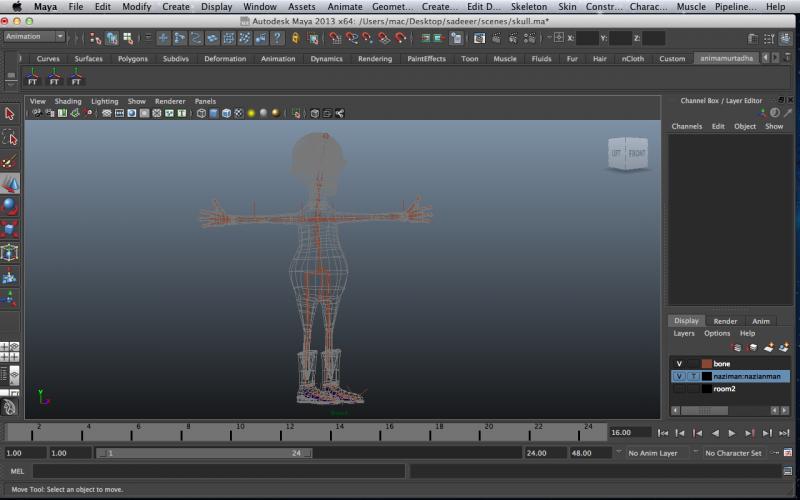Select the arrow Select tool
This screenshot has width=800, height=500.
(x=10, y=114)
